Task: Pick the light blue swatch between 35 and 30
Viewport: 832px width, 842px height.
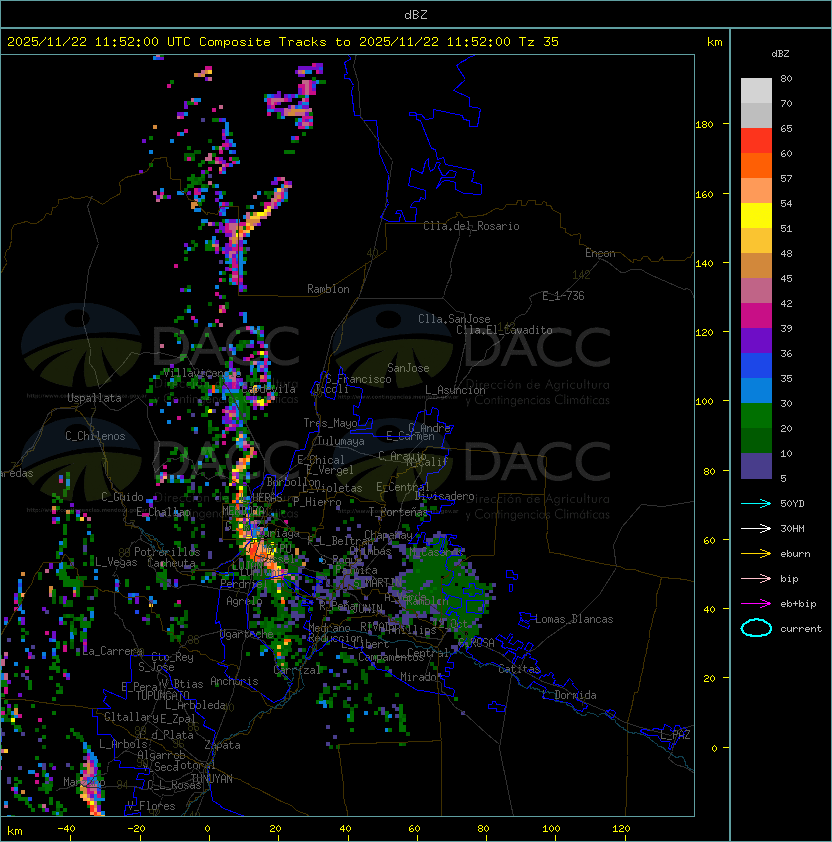Action: [x=756, y=390]
